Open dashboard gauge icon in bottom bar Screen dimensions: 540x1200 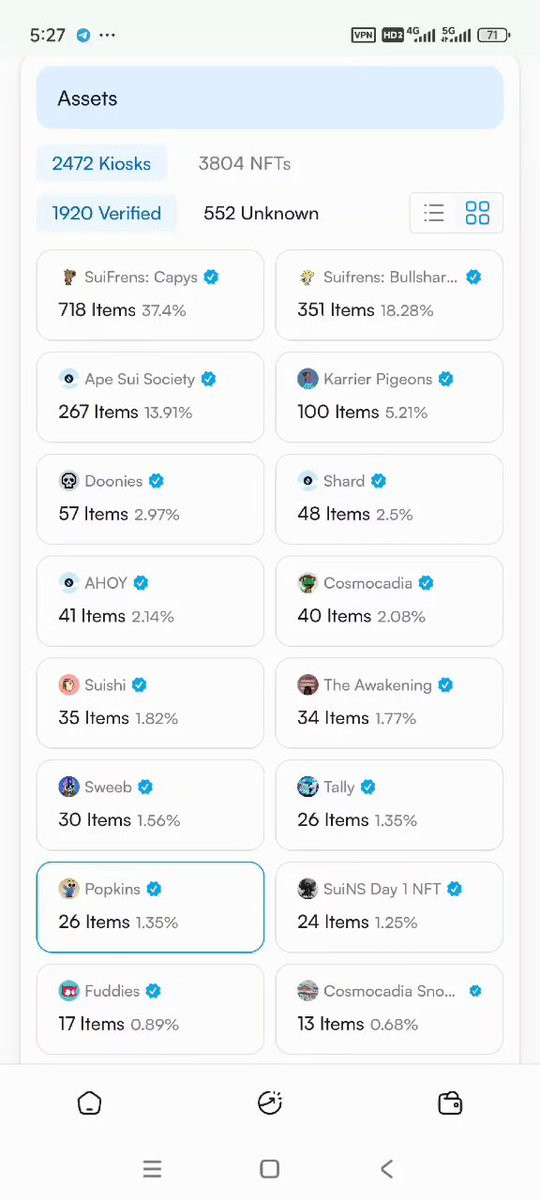tap(270, 1103)
